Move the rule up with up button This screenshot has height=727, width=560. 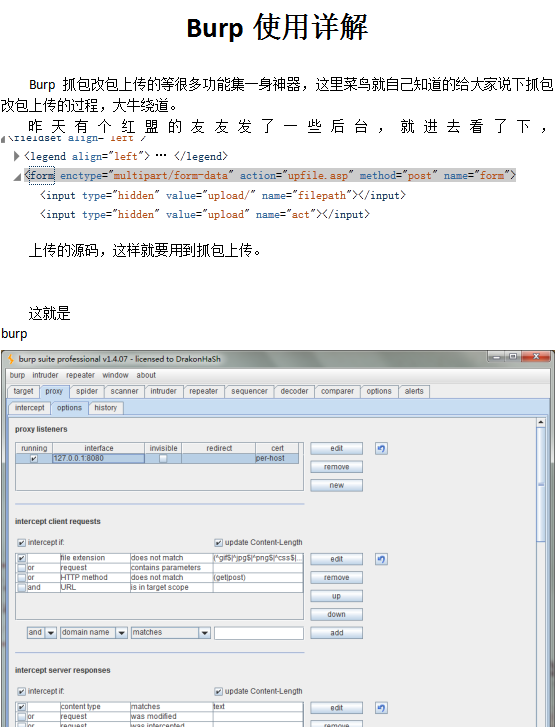pos(337,596)
